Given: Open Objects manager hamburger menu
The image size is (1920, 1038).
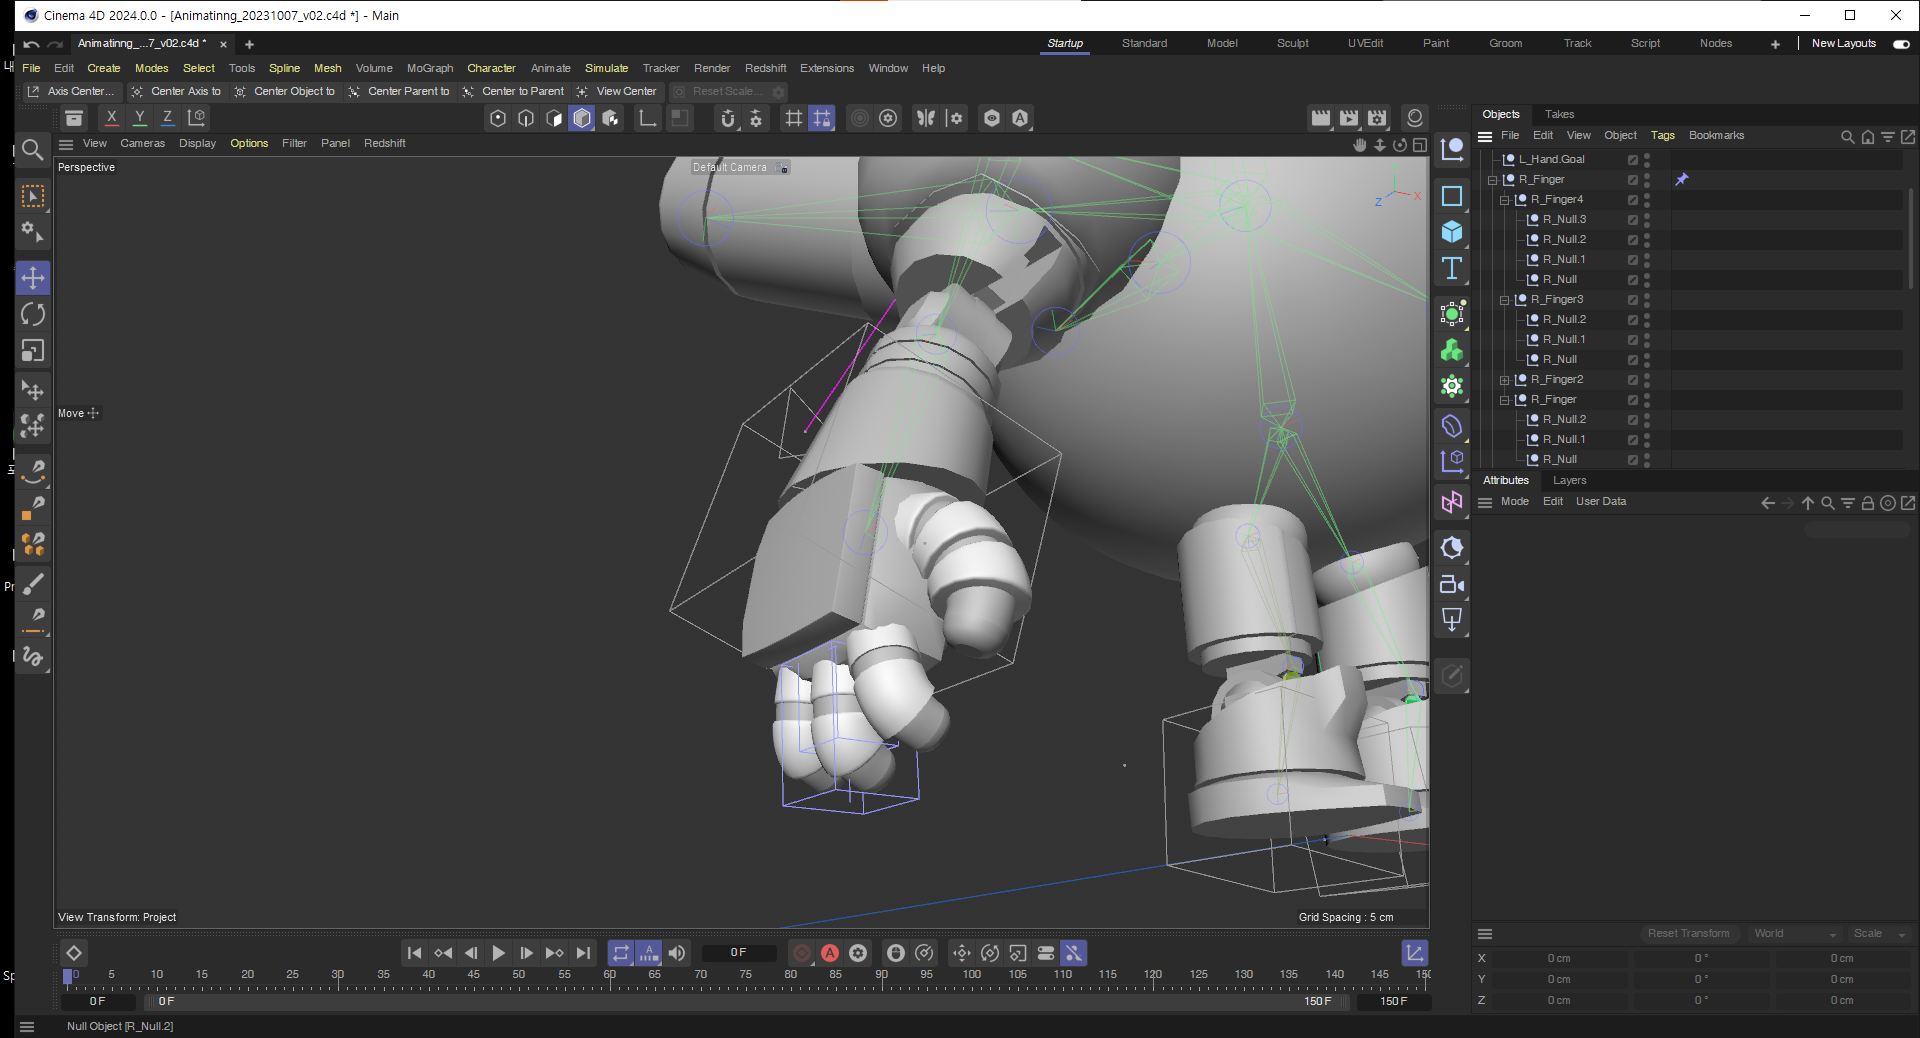Looking at the screenshot, I should click(1485, 136).
